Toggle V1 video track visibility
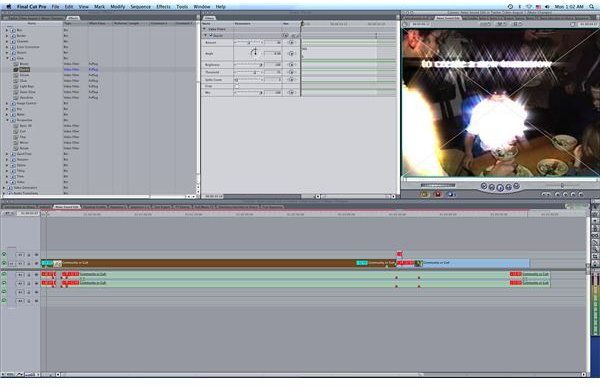Viewport: 600px width, 388px height. point(4,263)
